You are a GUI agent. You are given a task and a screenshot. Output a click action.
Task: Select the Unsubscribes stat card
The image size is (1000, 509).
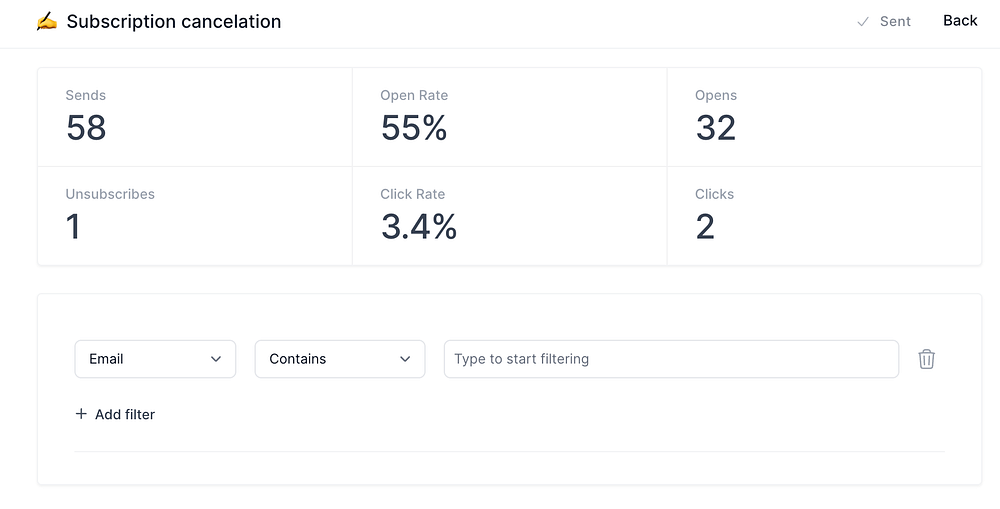tap(195, 216)
